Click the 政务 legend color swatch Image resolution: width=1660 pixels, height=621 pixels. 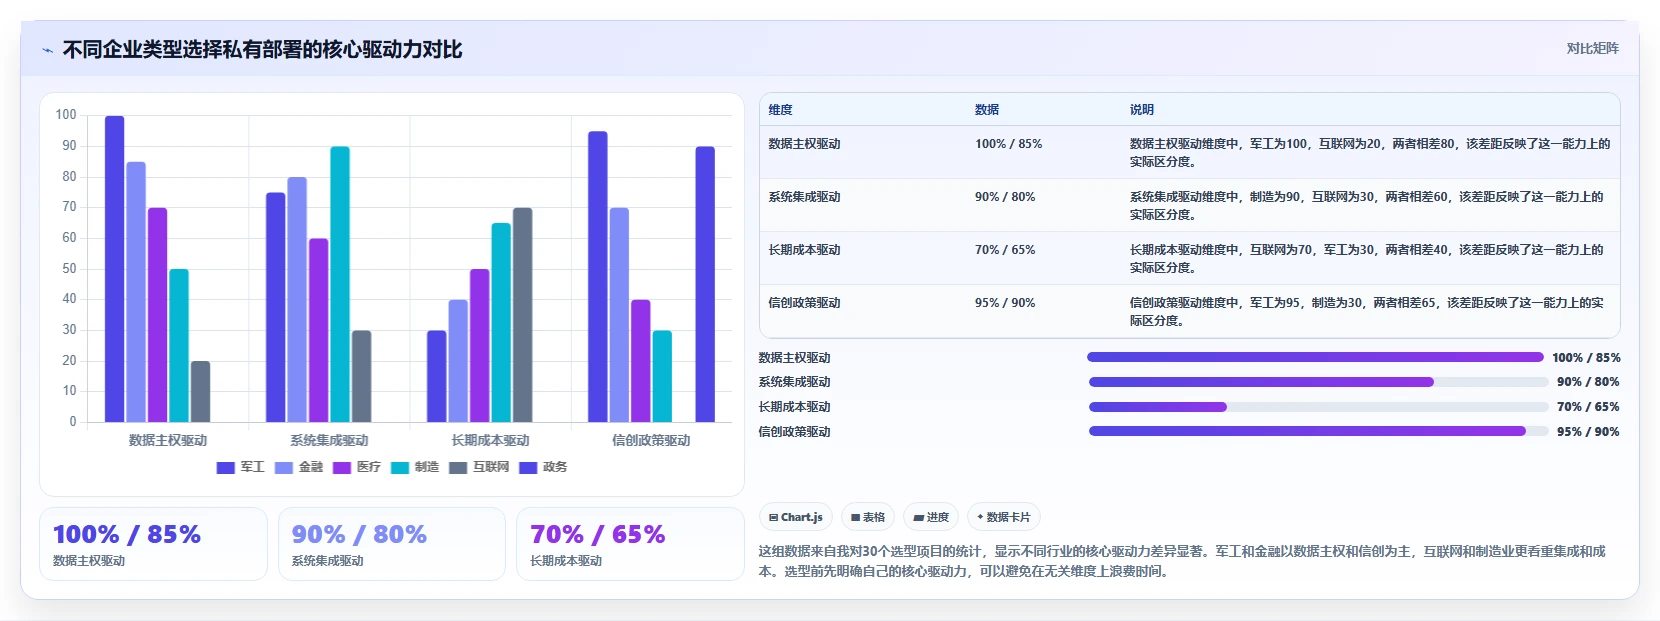528,467
